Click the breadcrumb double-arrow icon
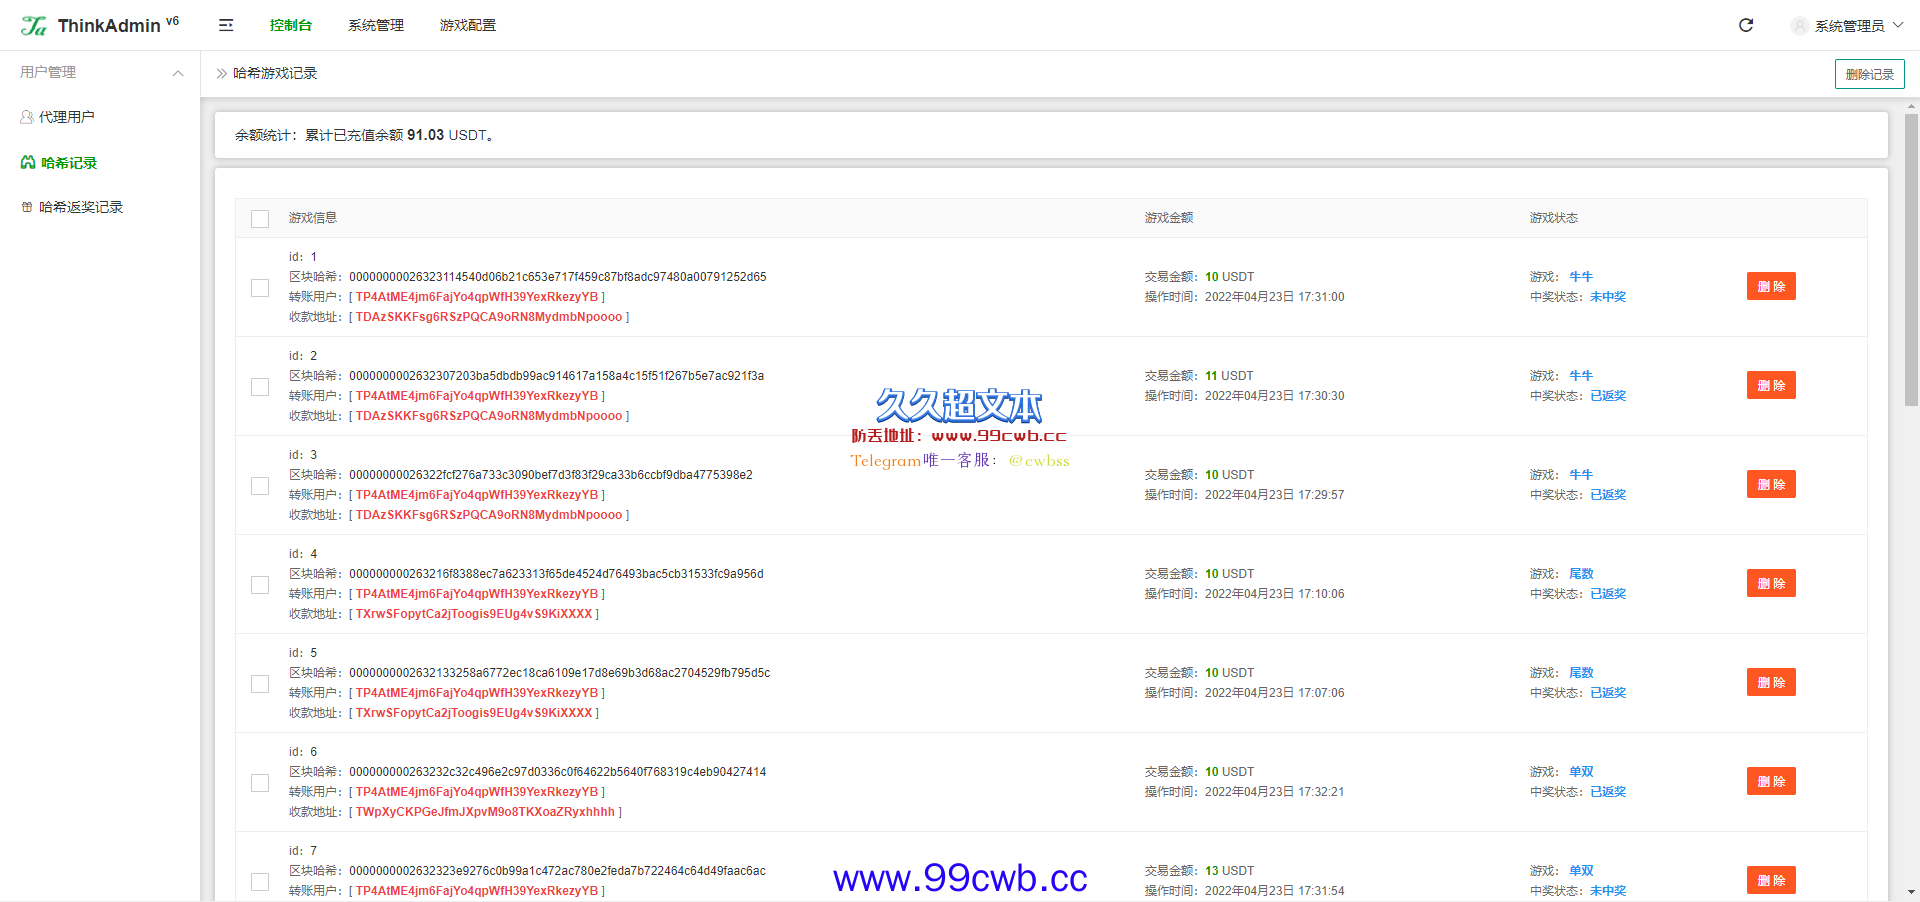This screenshot has width=1920, height=902. point(222,73)
